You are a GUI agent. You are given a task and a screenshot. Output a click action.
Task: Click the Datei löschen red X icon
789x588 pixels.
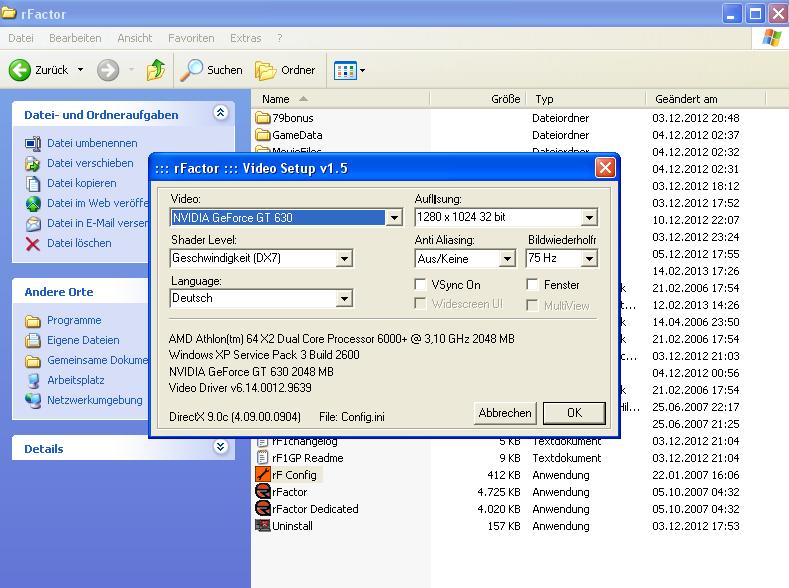[33, 243]
